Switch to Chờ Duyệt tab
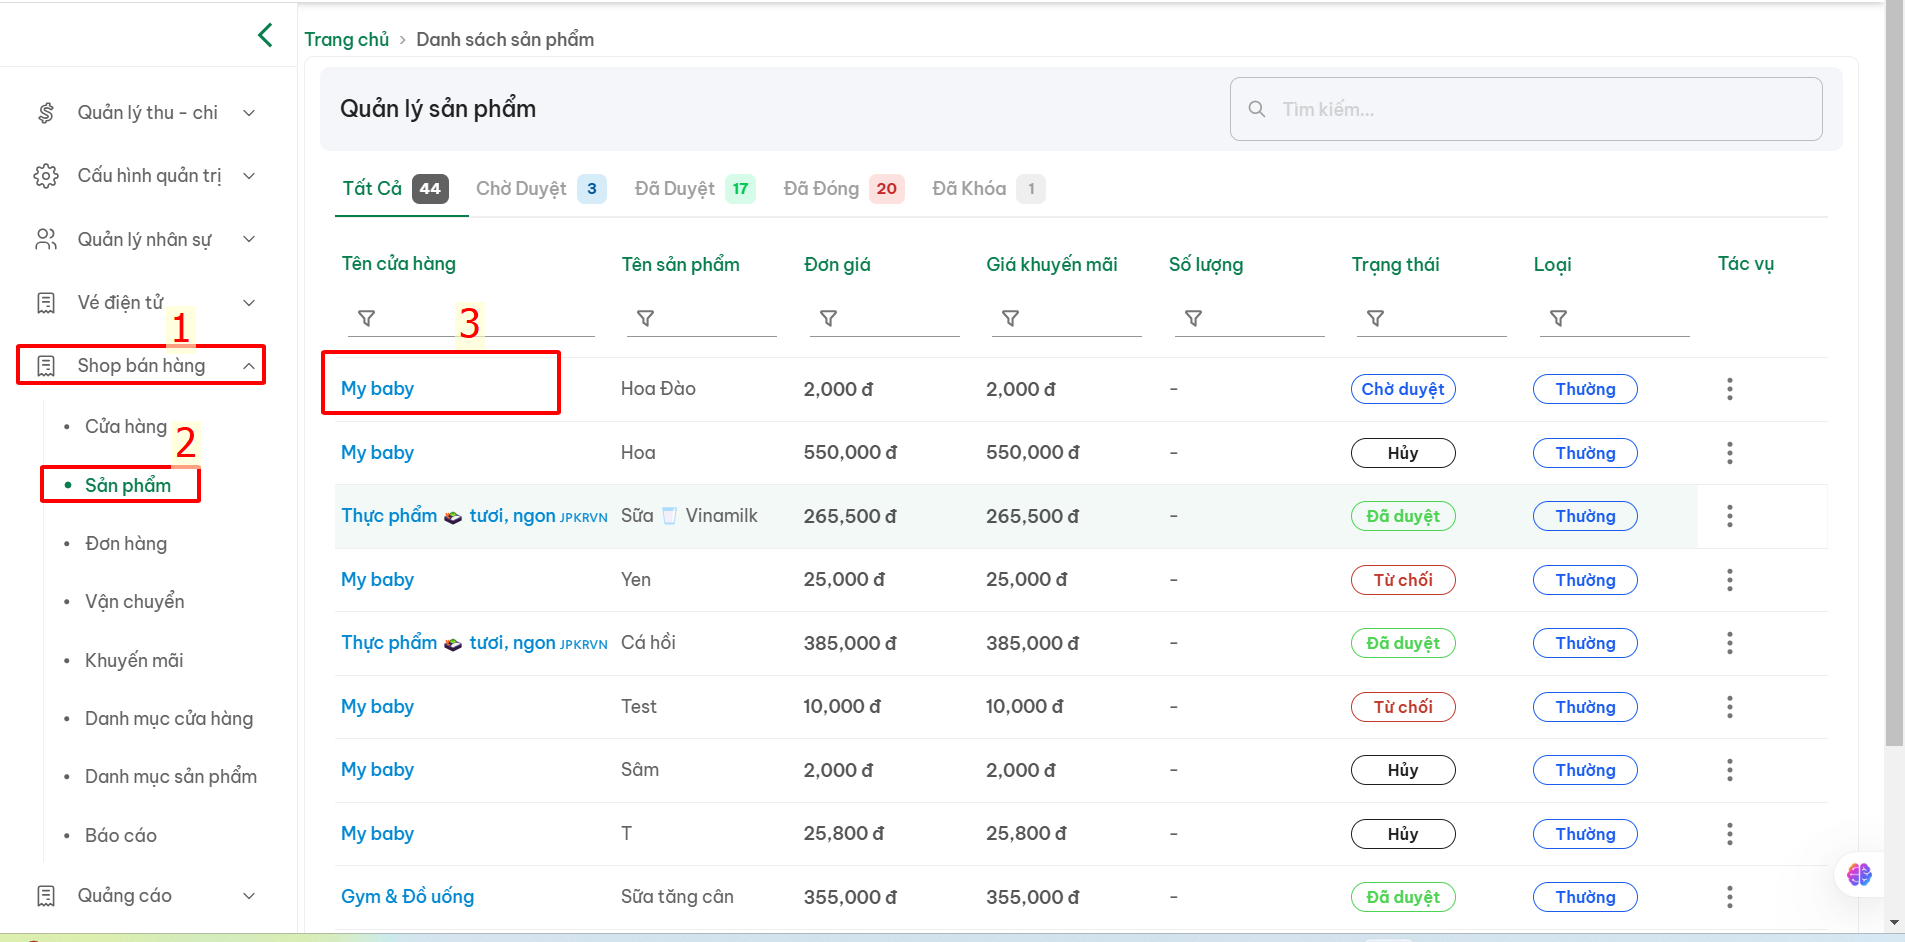1905x942 pixels. (541, 188)
